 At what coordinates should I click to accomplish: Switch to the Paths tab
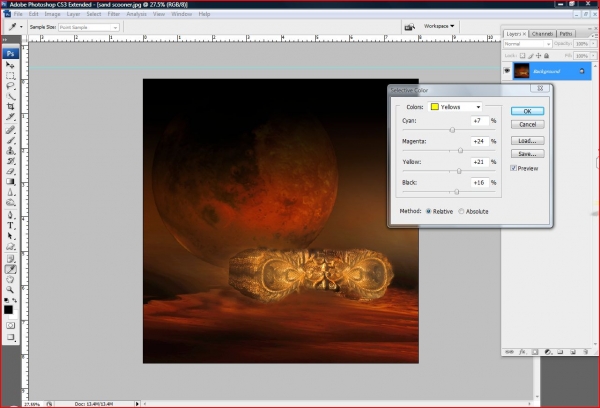pos(566,34)
